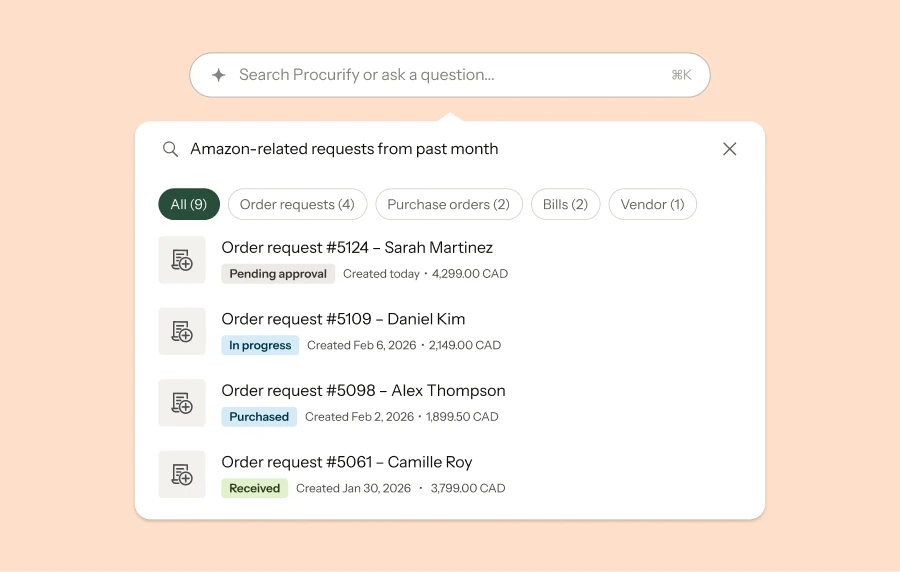This screenshot has height=572, width=900.
Task: Open Order request #5109 – Daniel Kim
Action: [x=343, y=319]
